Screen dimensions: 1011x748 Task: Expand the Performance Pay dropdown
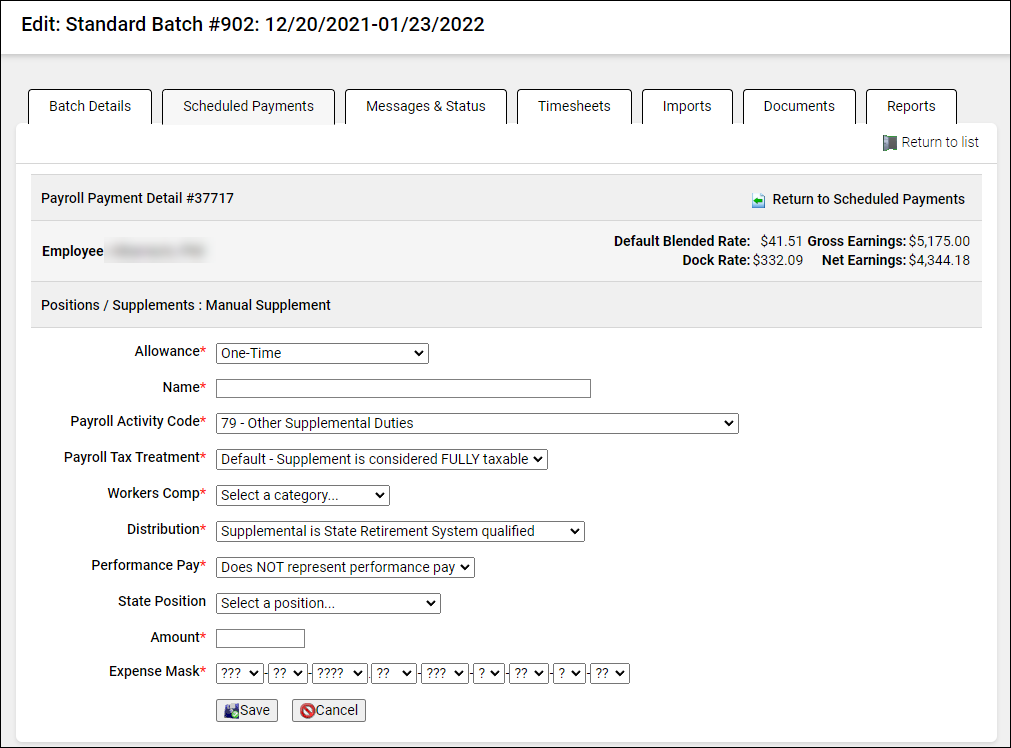tap(345, 567)
